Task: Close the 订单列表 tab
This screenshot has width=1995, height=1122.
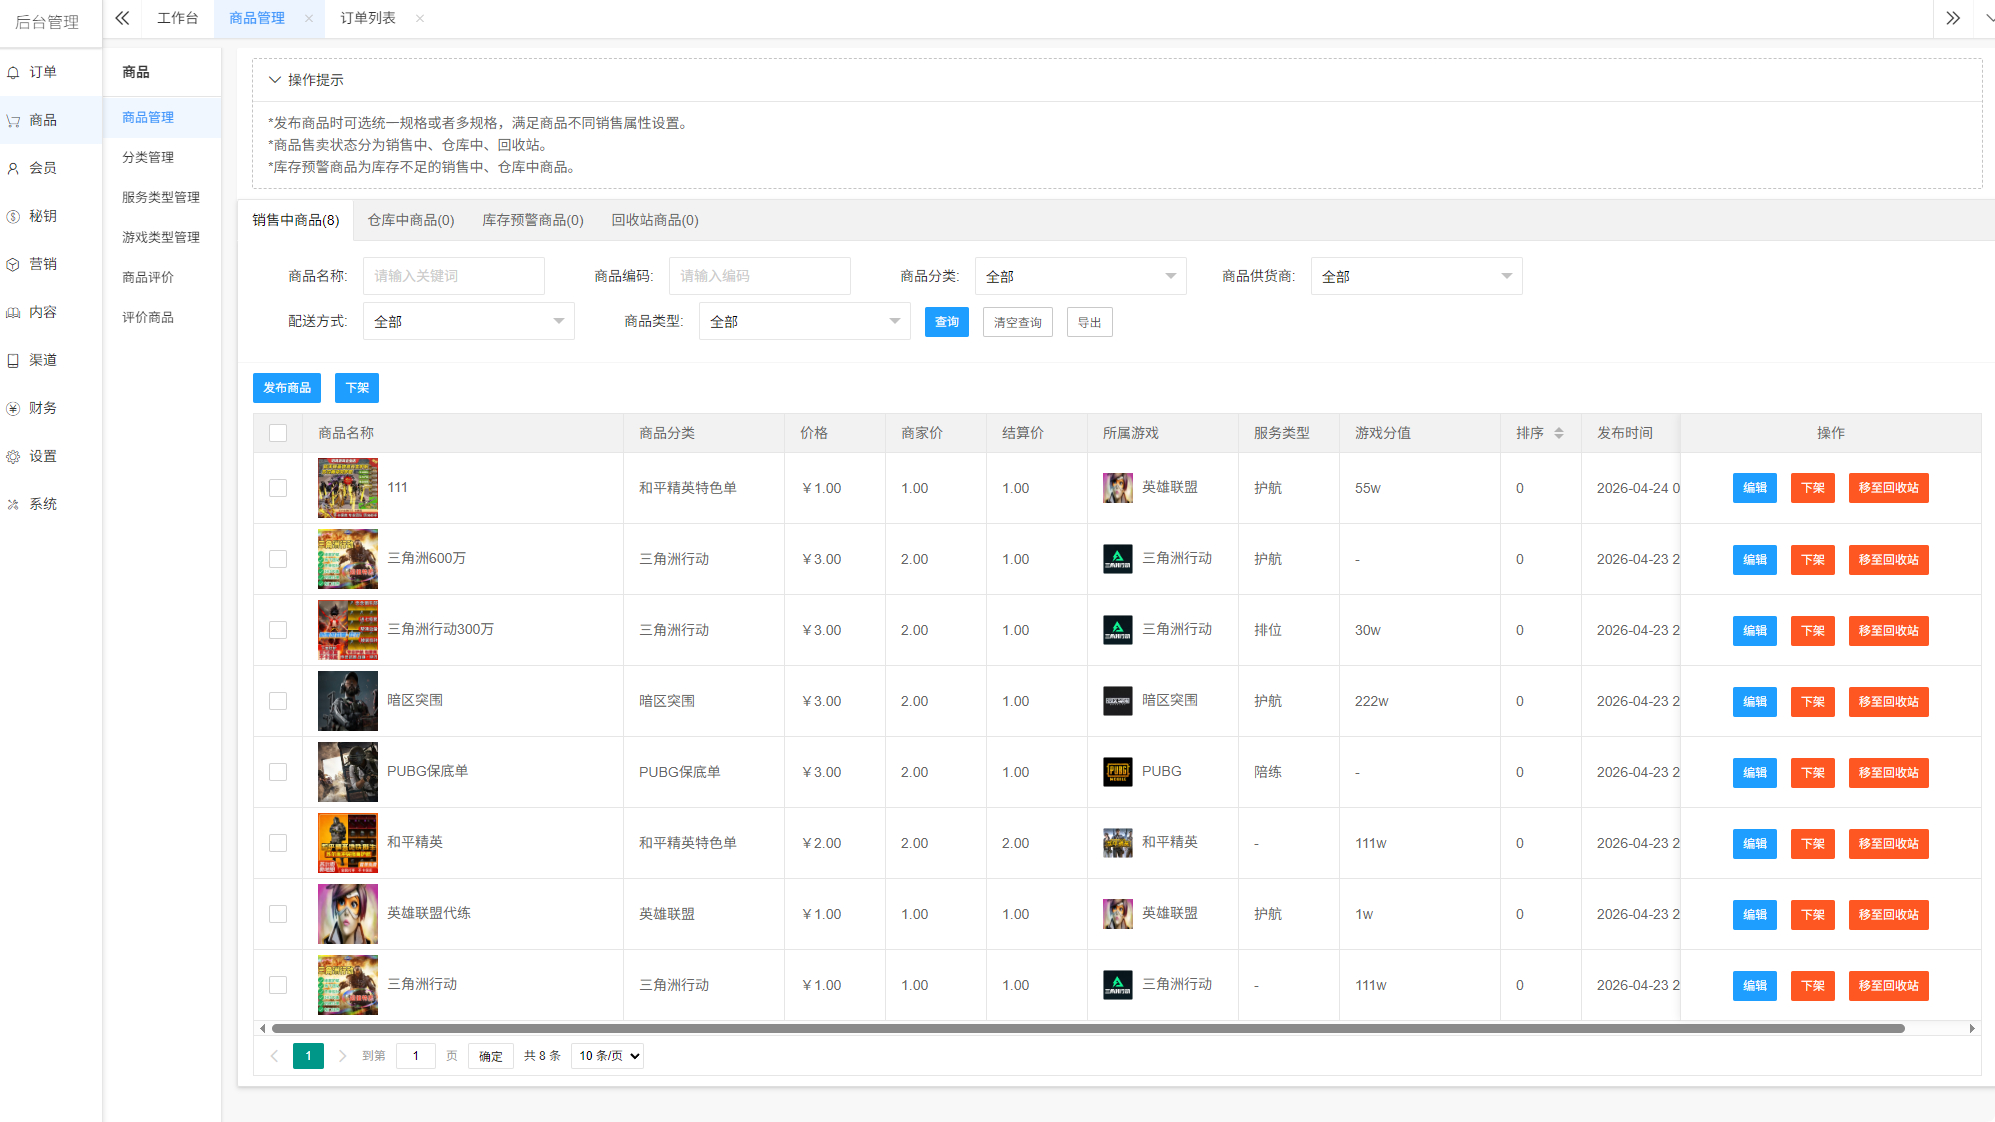Action: pyautogui.click(x=420, y=18)
